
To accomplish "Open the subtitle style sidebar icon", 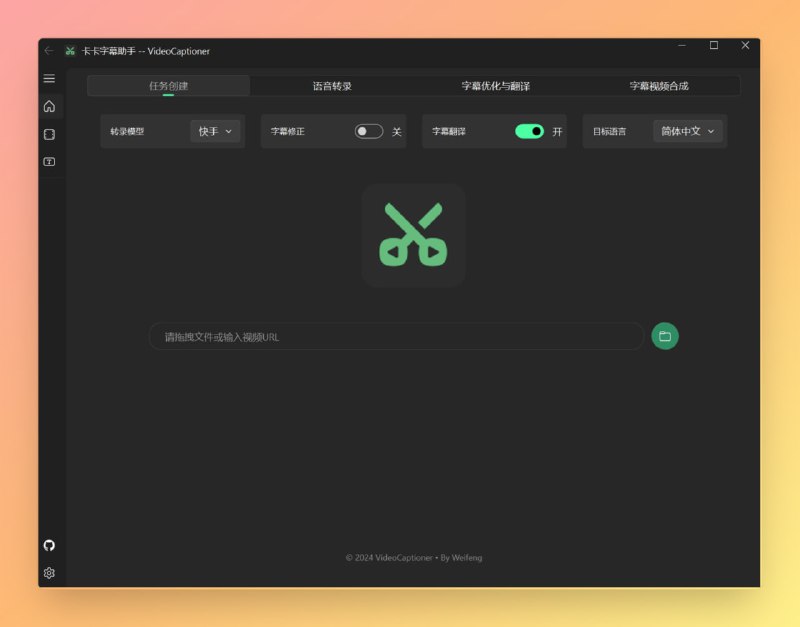I will coord(49,162).
